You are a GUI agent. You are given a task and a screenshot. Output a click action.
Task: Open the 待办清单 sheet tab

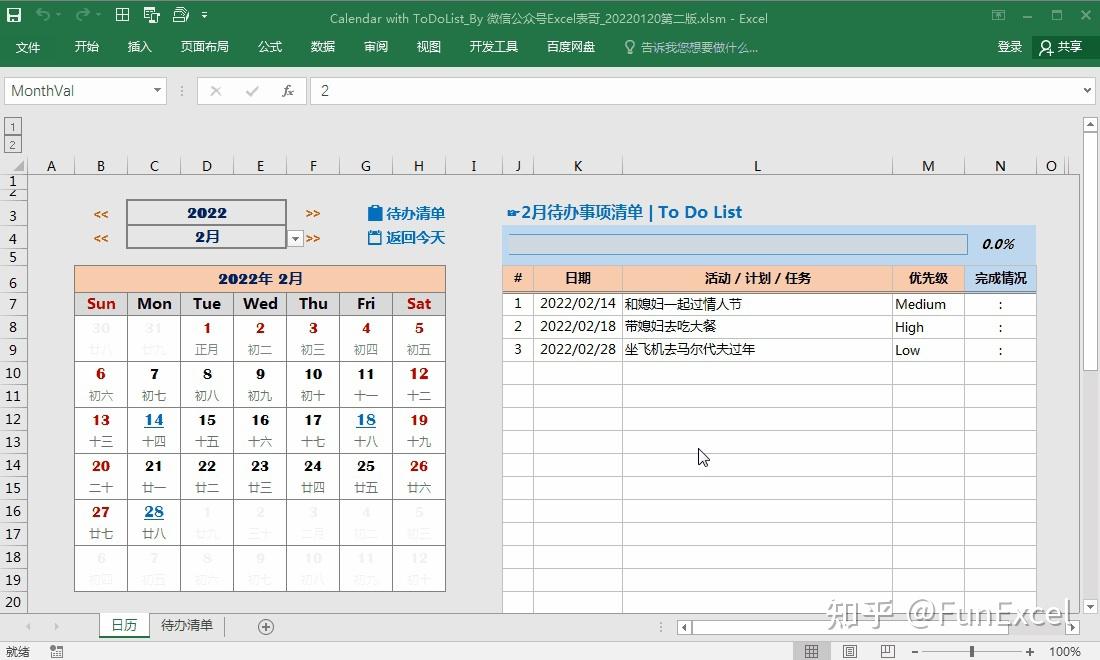186,625
